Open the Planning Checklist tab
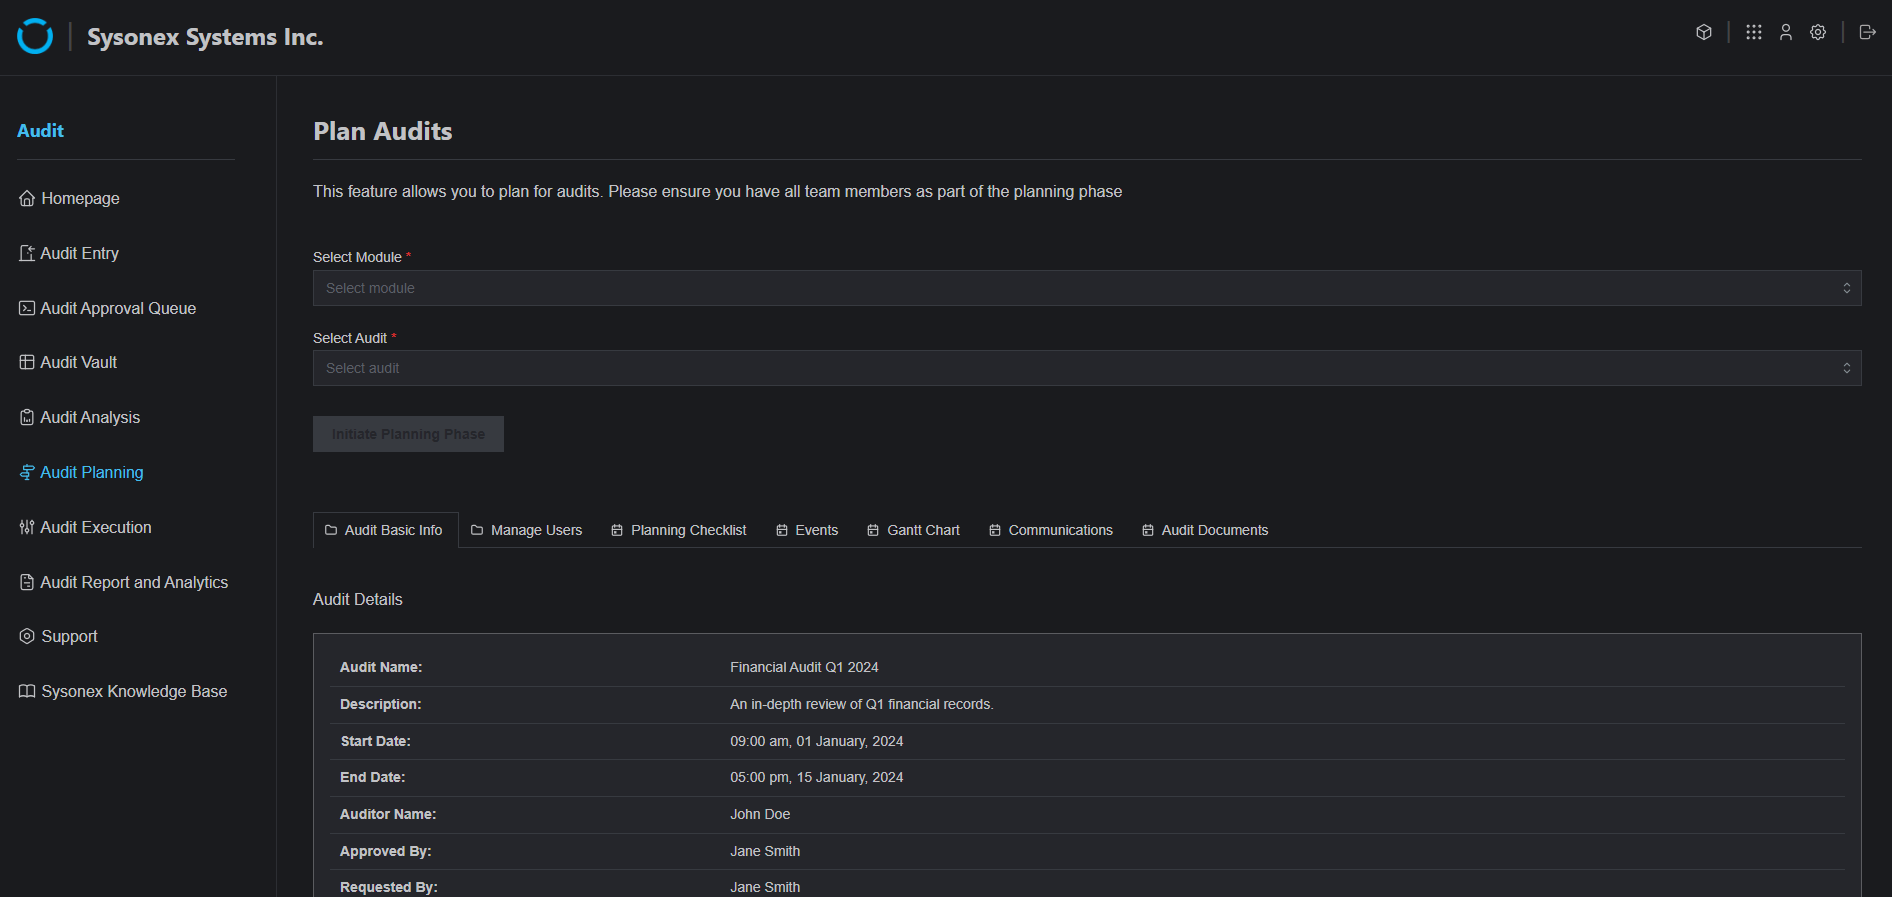Screen dimensions: 1892x897 coord(679,530)
